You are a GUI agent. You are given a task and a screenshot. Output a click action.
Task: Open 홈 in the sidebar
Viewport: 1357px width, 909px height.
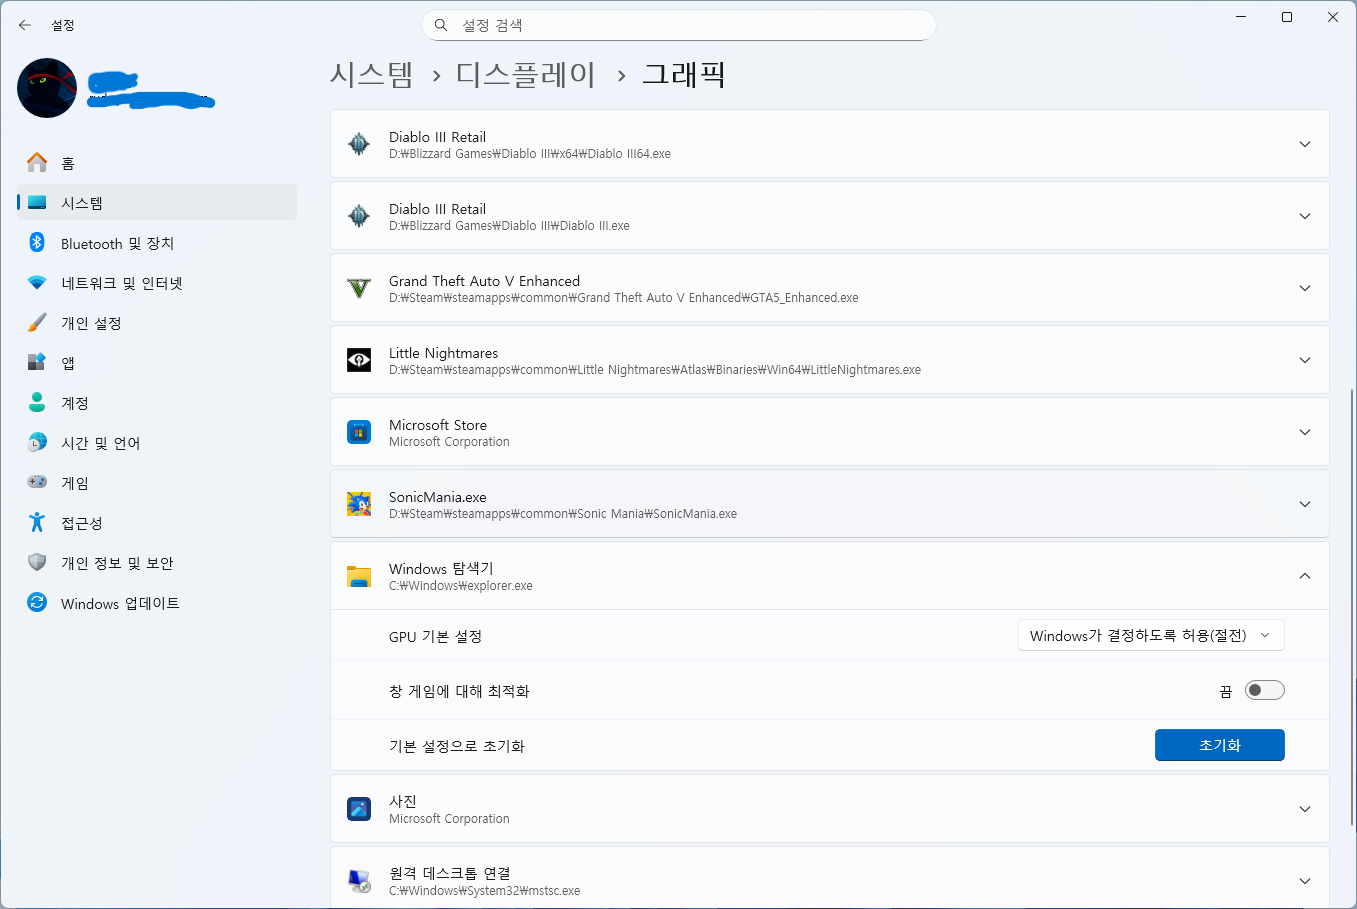tap(157, 162)
